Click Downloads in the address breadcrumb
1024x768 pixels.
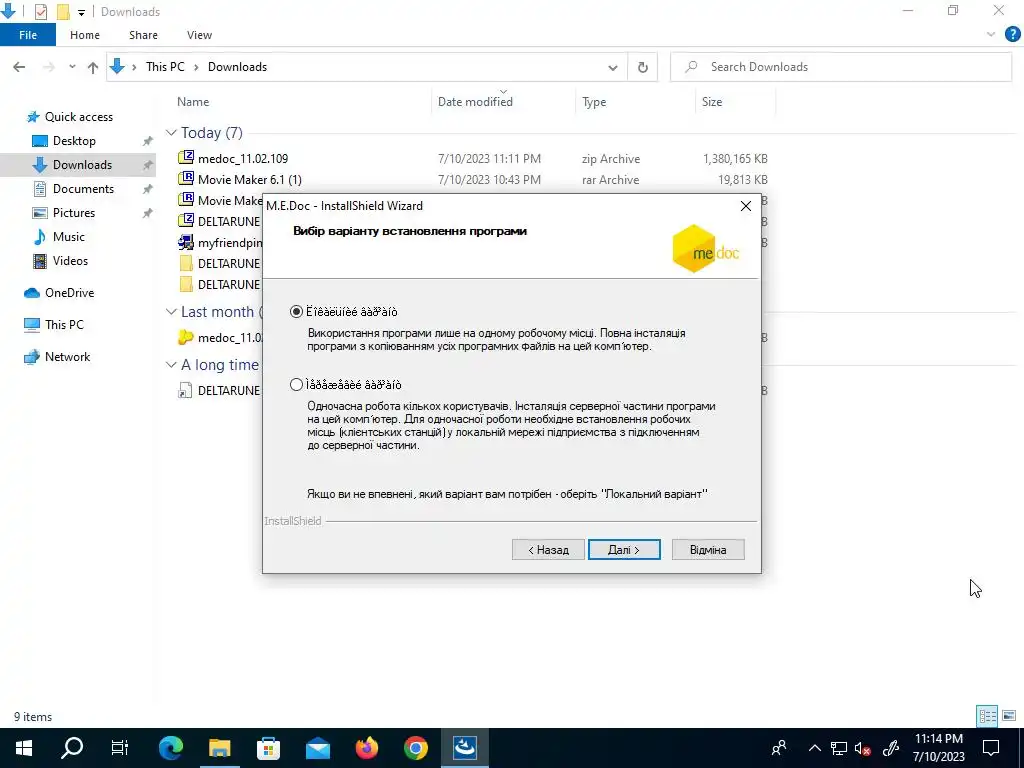pyautogui.click(x=237, y=67)
